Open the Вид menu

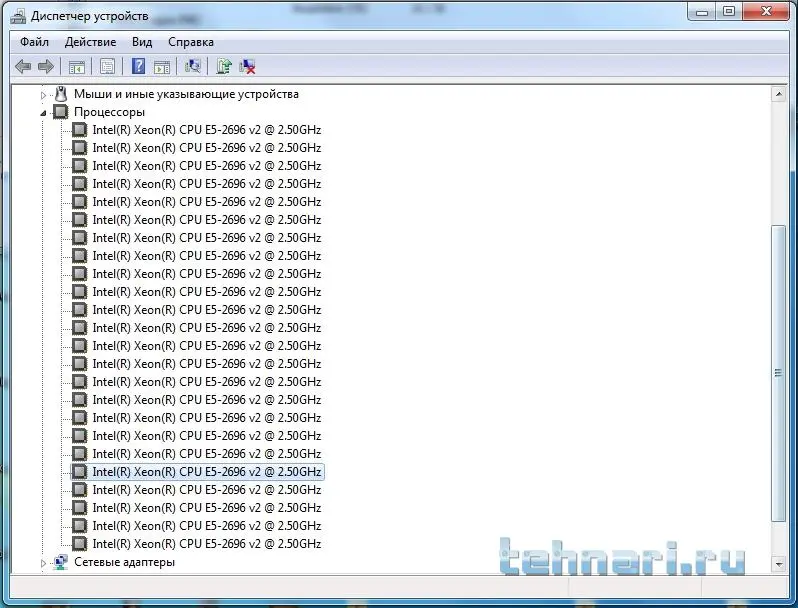pyautogui.click(x=142, y=42)
